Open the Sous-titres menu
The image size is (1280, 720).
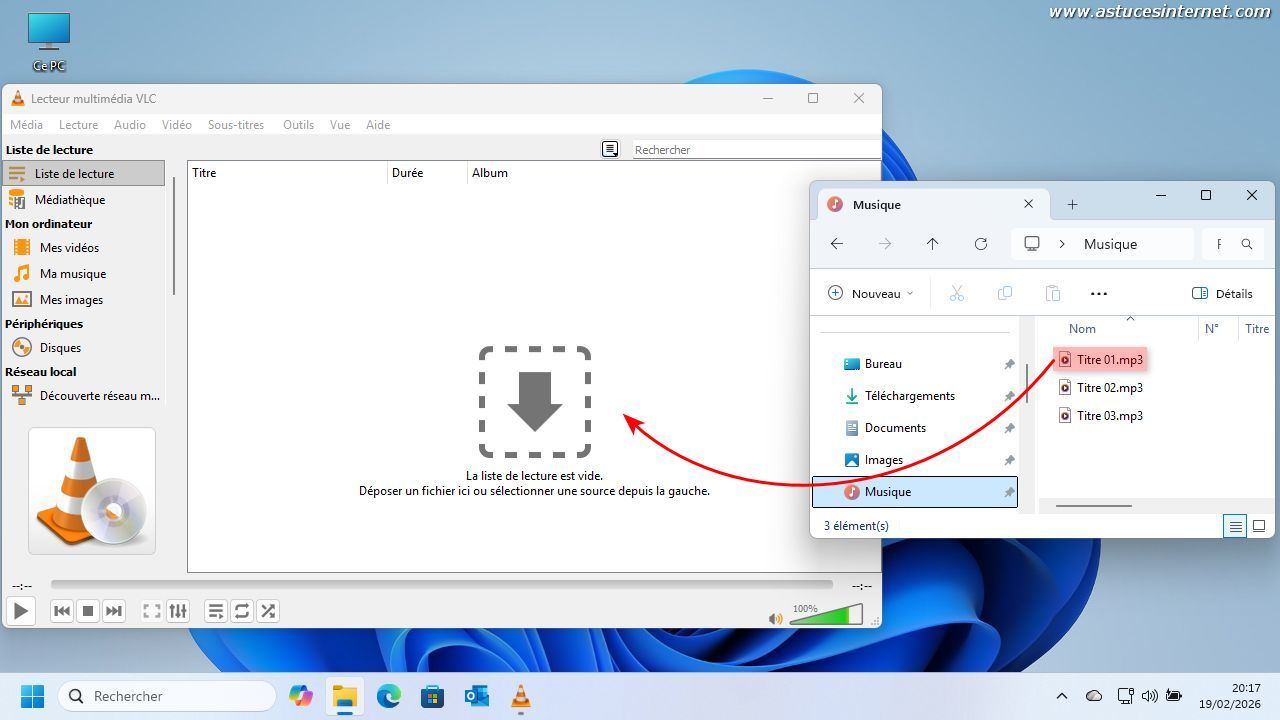(x=236, y=125)
